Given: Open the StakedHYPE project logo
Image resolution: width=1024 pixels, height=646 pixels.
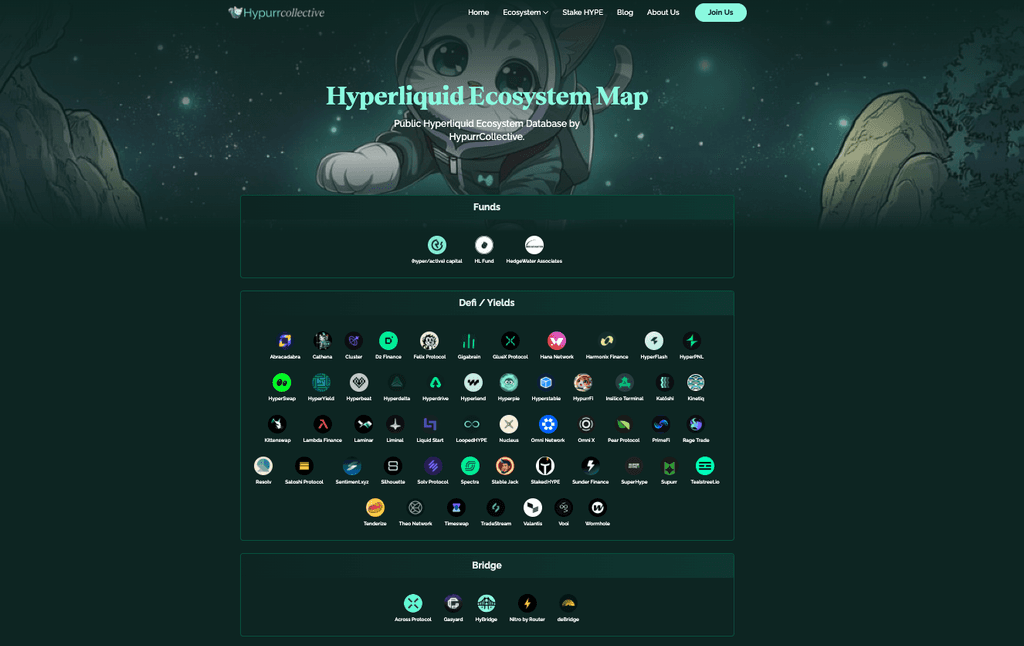Looking at the screenshot, I should click(545, 465).
